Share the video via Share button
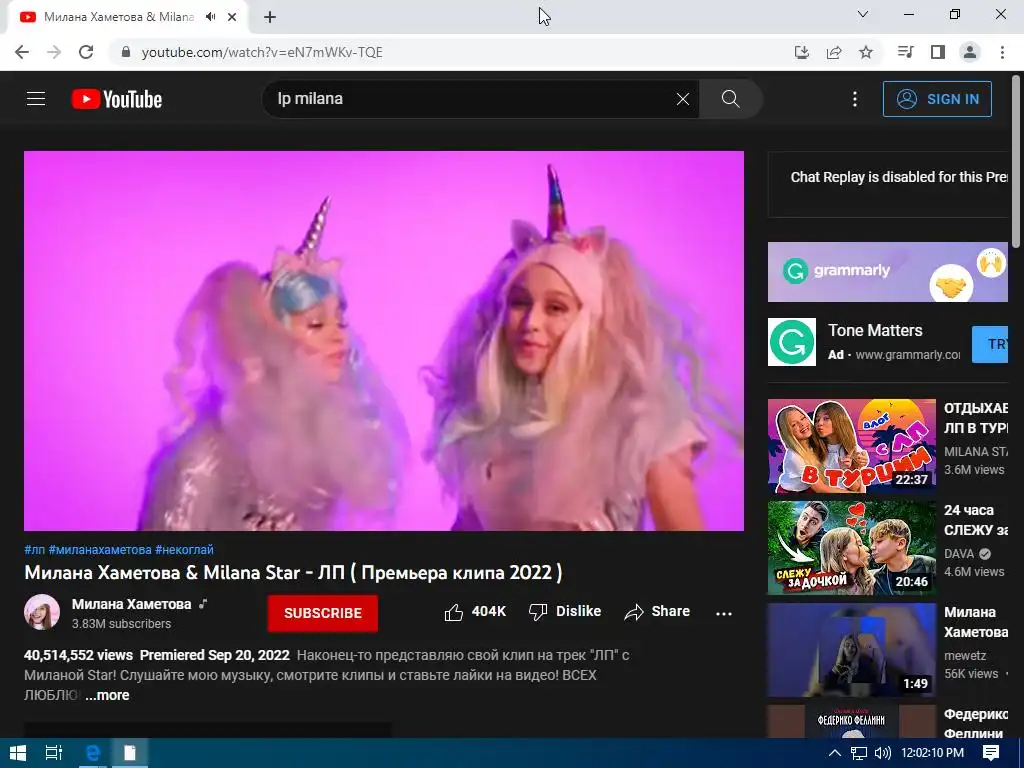1024x768 pixels. [657, 611]
